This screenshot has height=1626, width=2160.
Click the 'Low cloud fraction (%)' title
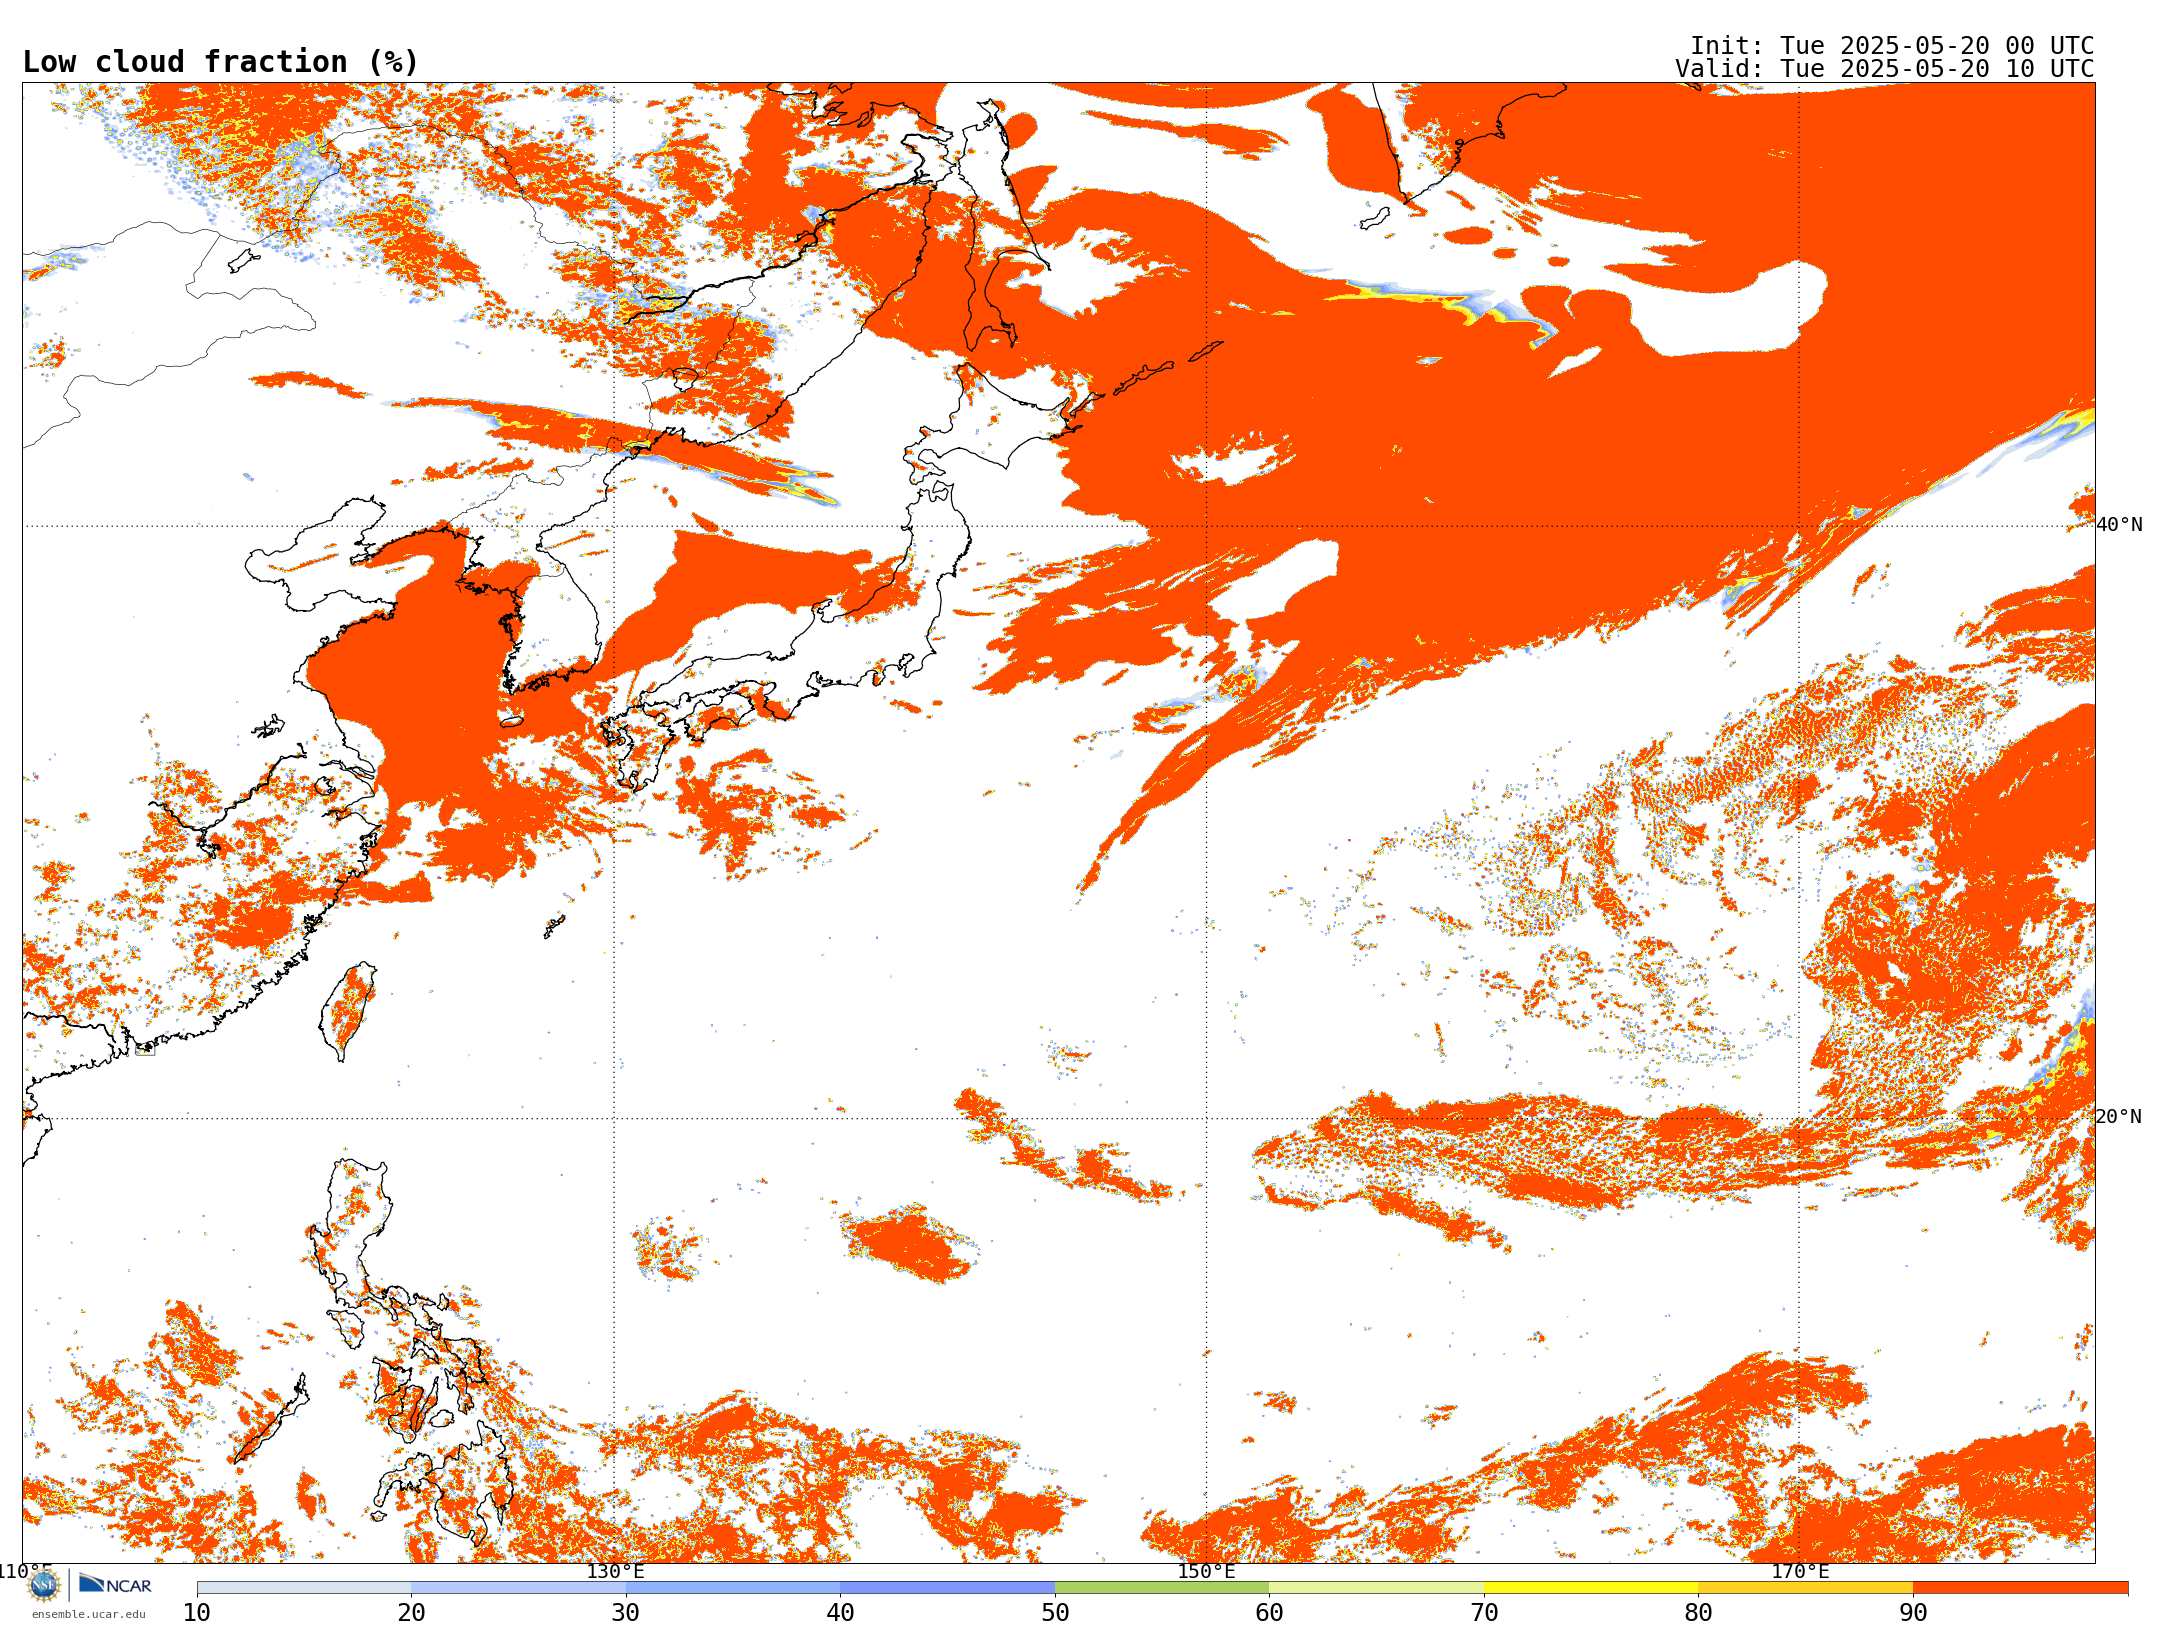(x=220, y=62)
